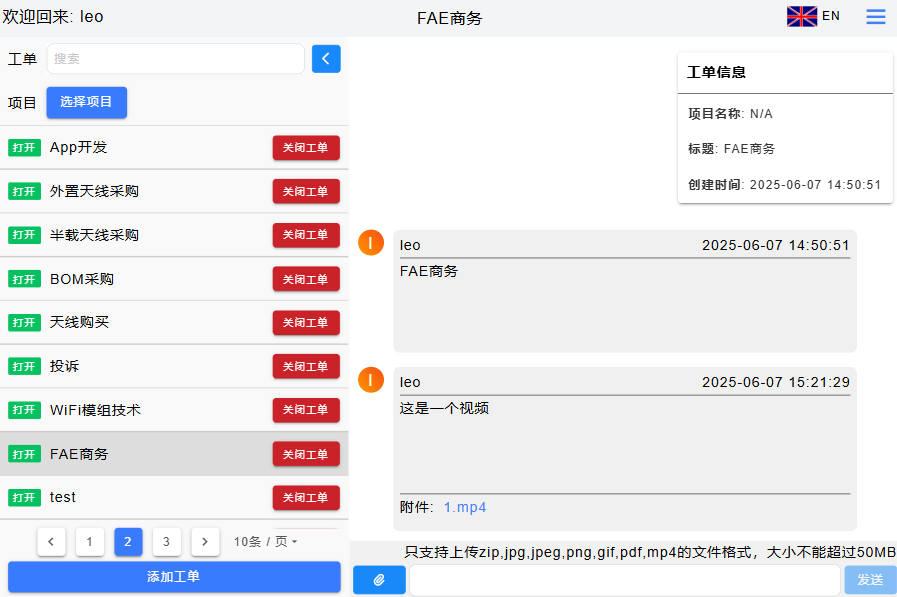Click the ticket search input field
Viewport: 897px width, 597px height.
click(x=175, y=59)
